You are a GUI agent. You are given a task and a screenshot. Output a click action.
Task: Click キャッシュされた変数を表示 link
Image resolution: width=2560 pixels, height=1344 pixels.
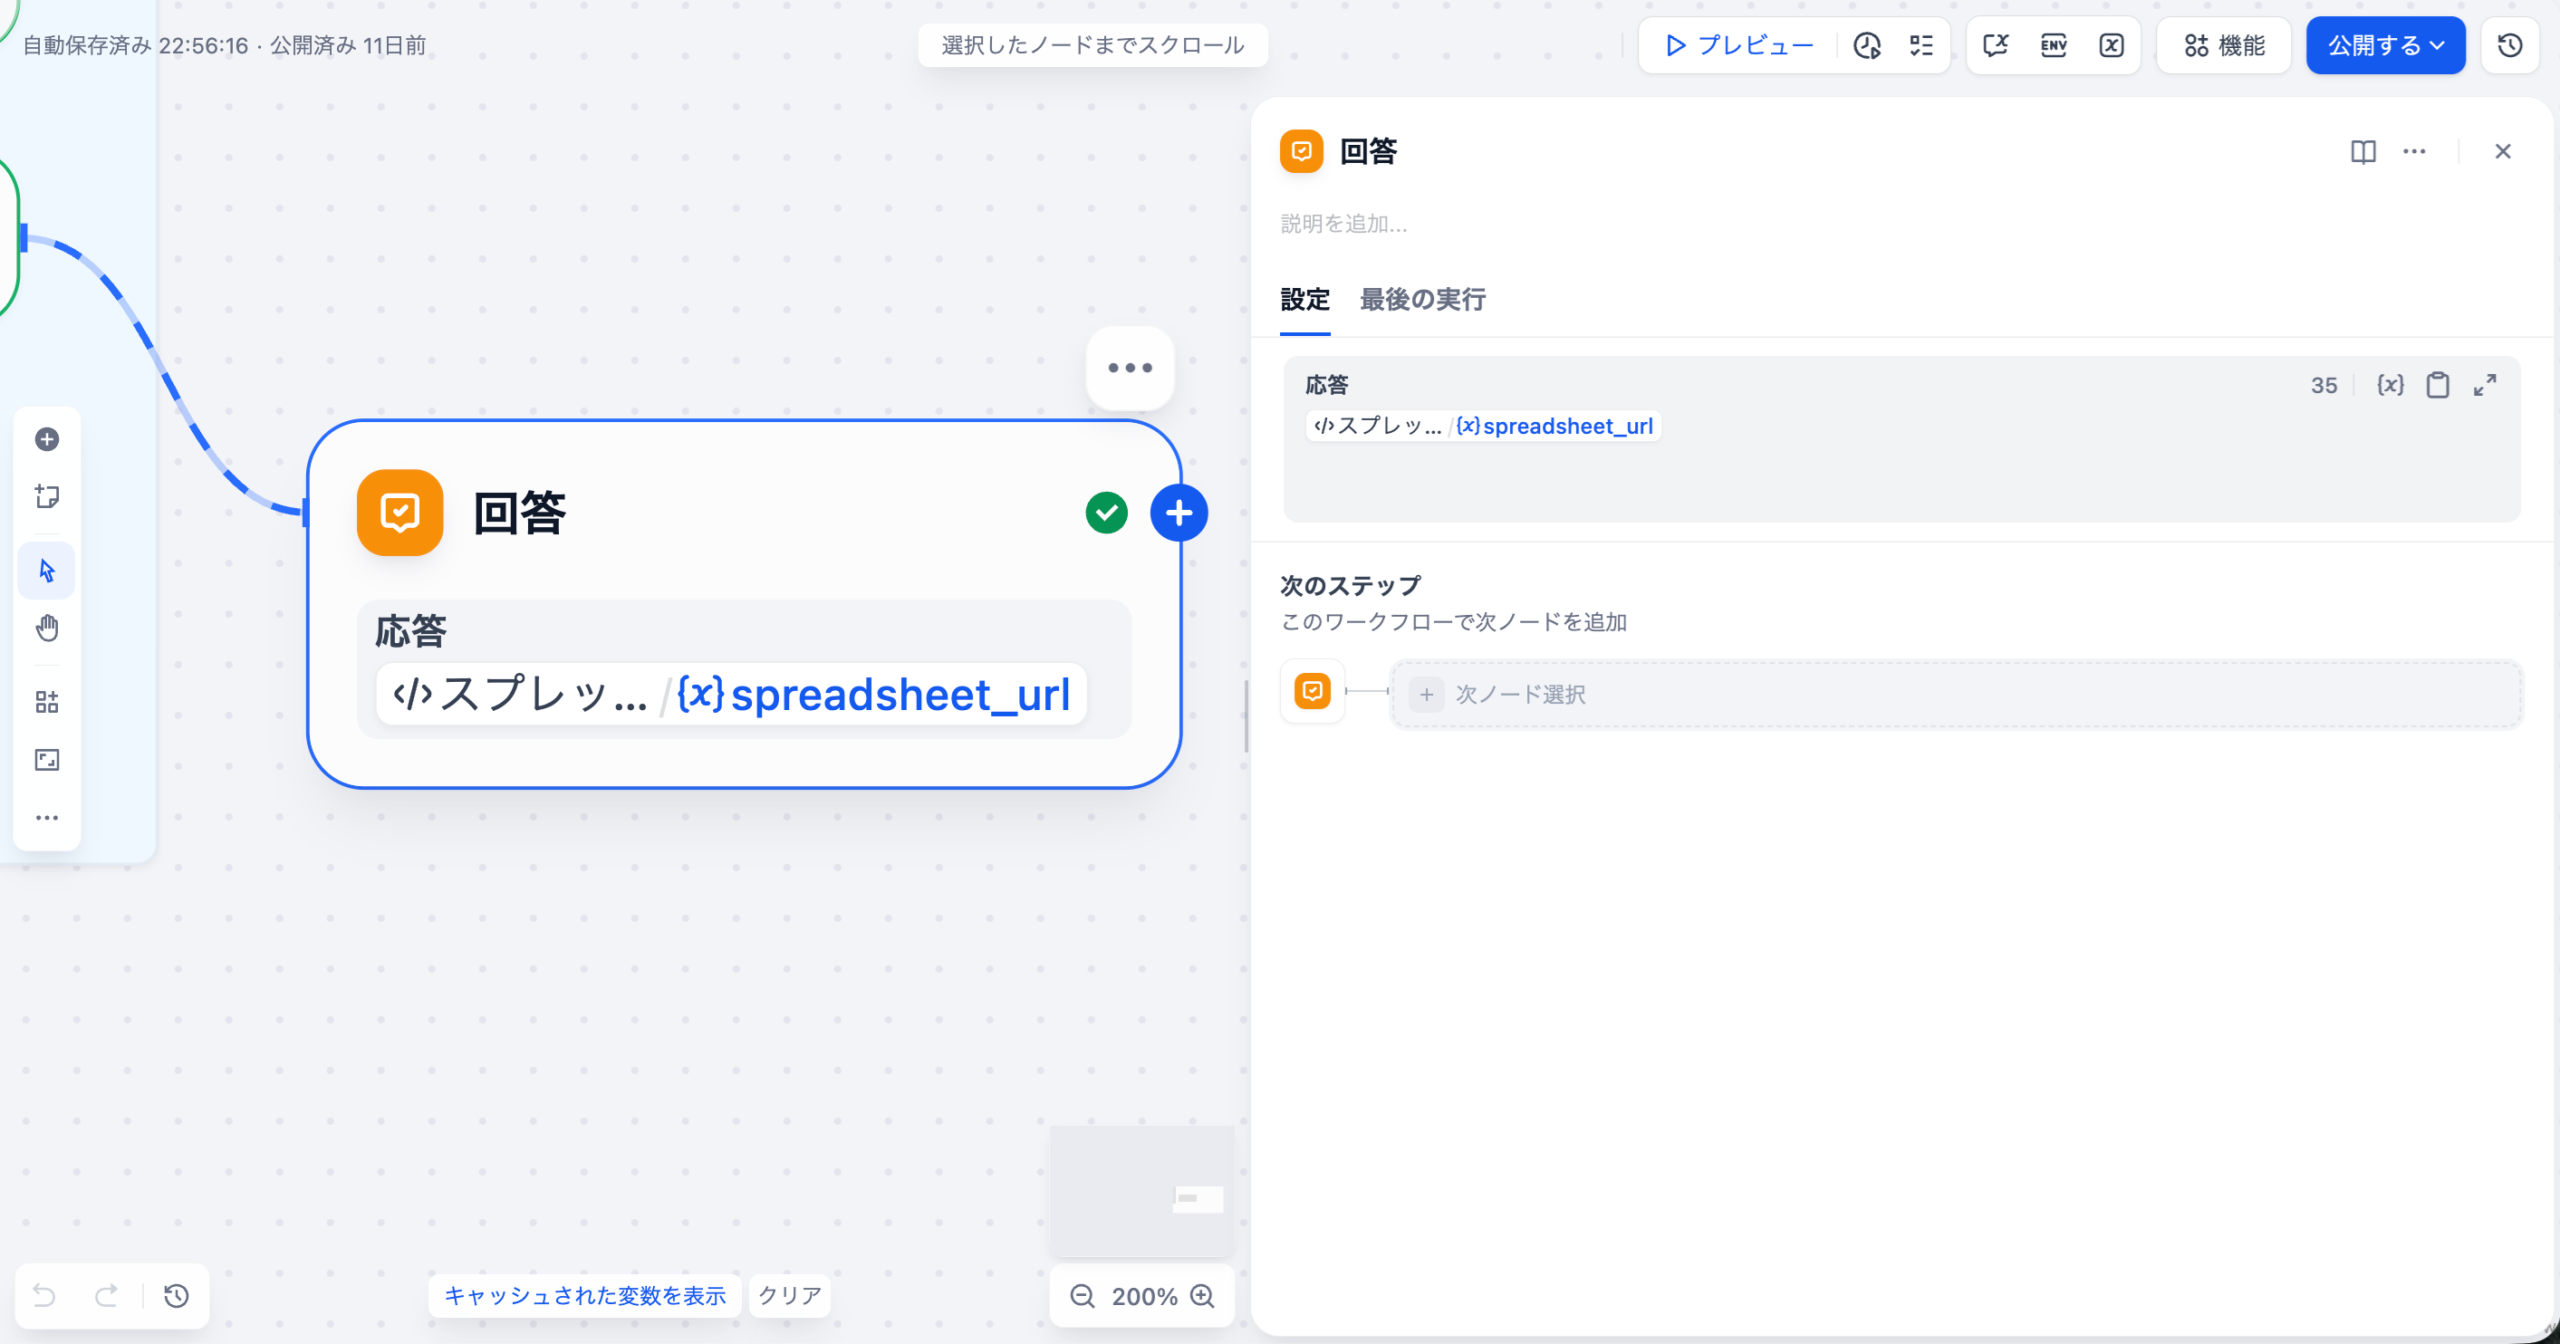click(x=585, y=1296)
